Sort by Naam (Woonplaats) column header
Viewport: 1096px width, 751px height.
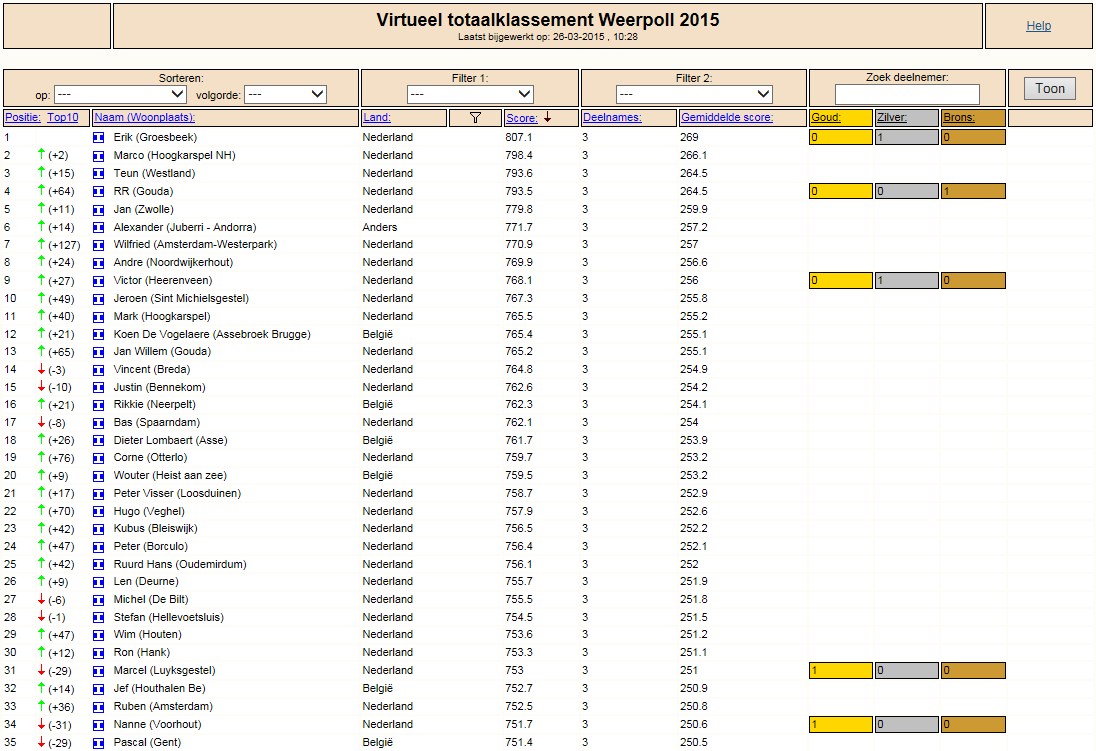145,117
